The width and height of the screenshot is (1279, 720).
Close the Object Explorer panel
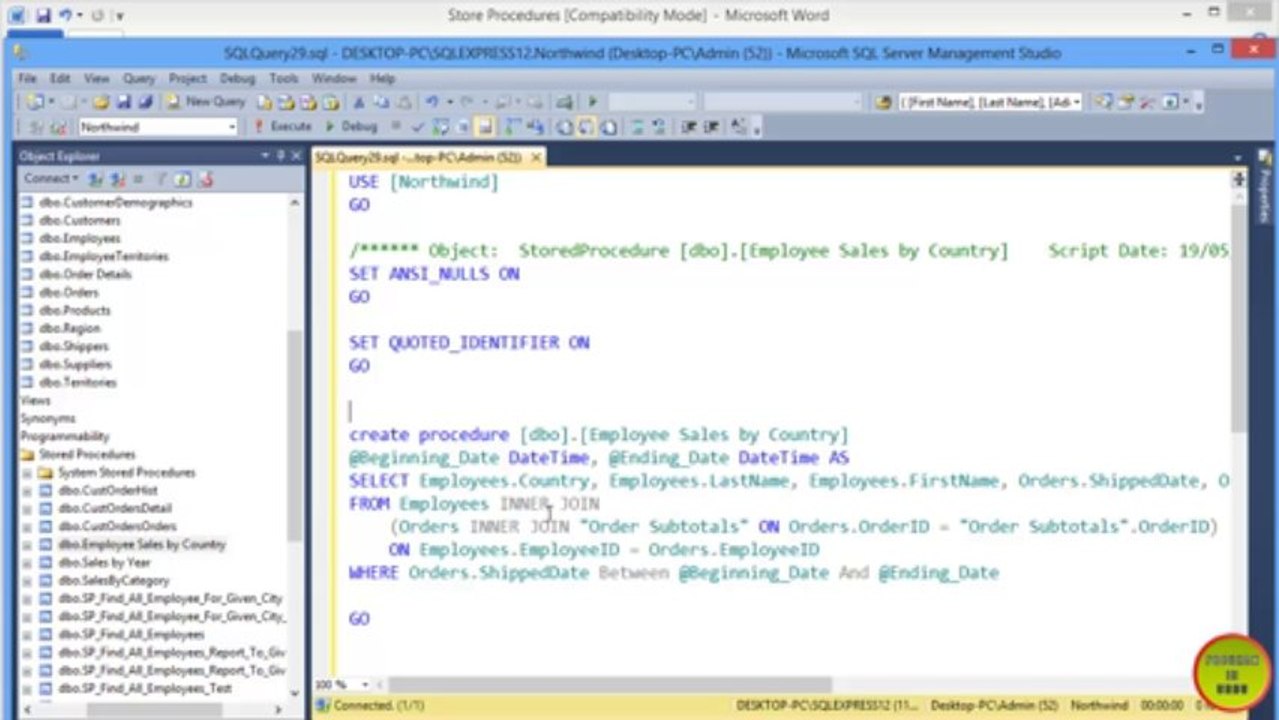pos(296,156)
